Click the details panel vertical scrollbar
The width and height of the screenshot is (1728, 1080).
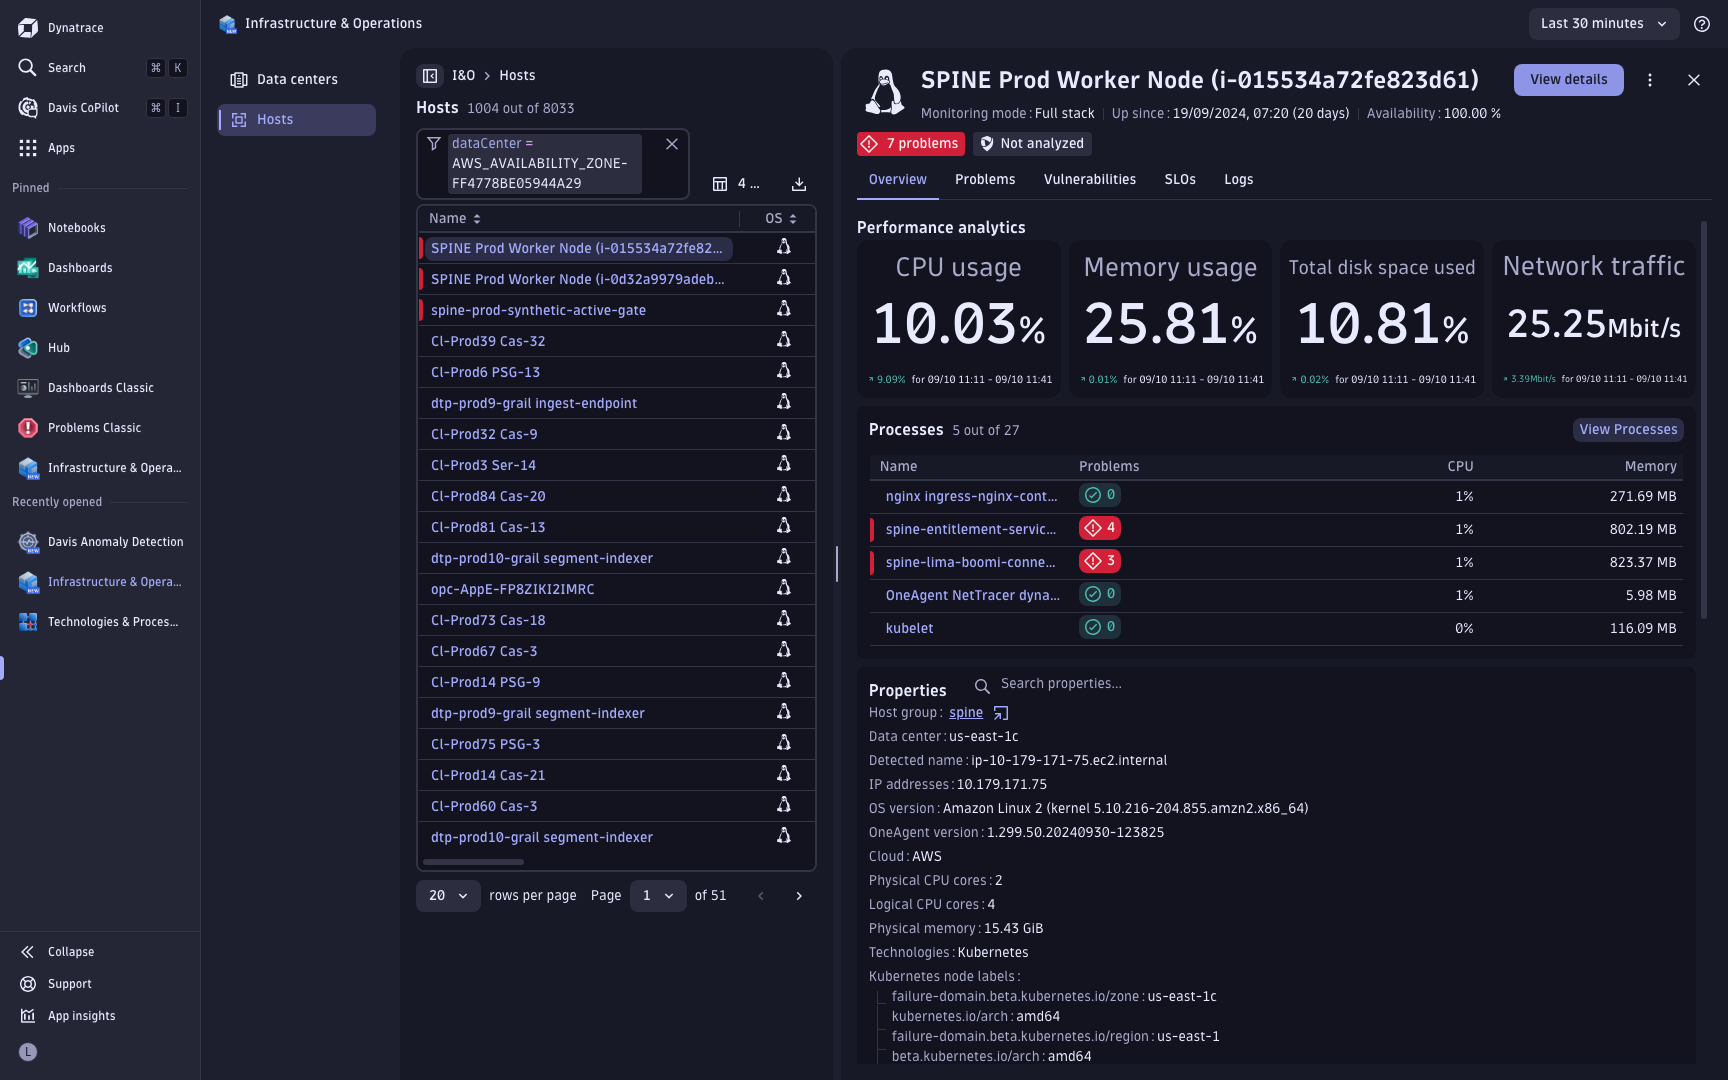pos(1704,420)
